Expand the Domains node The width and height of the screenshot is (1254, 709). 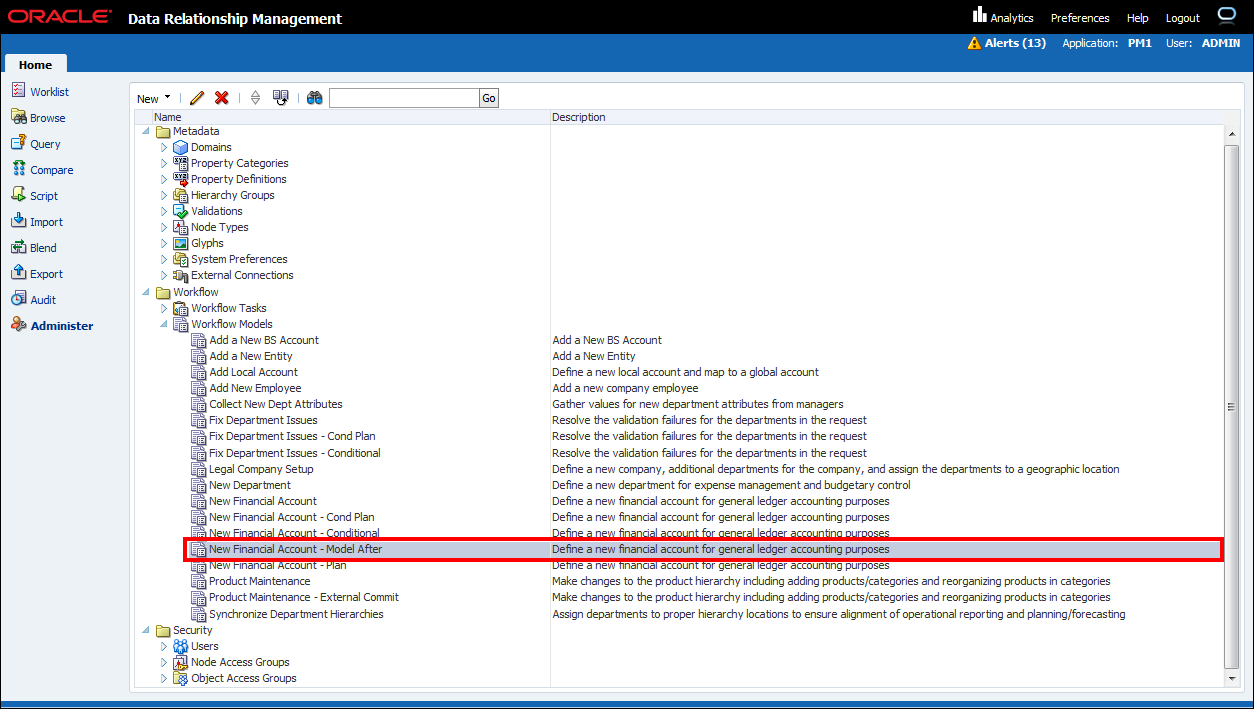tap(164, 147)
